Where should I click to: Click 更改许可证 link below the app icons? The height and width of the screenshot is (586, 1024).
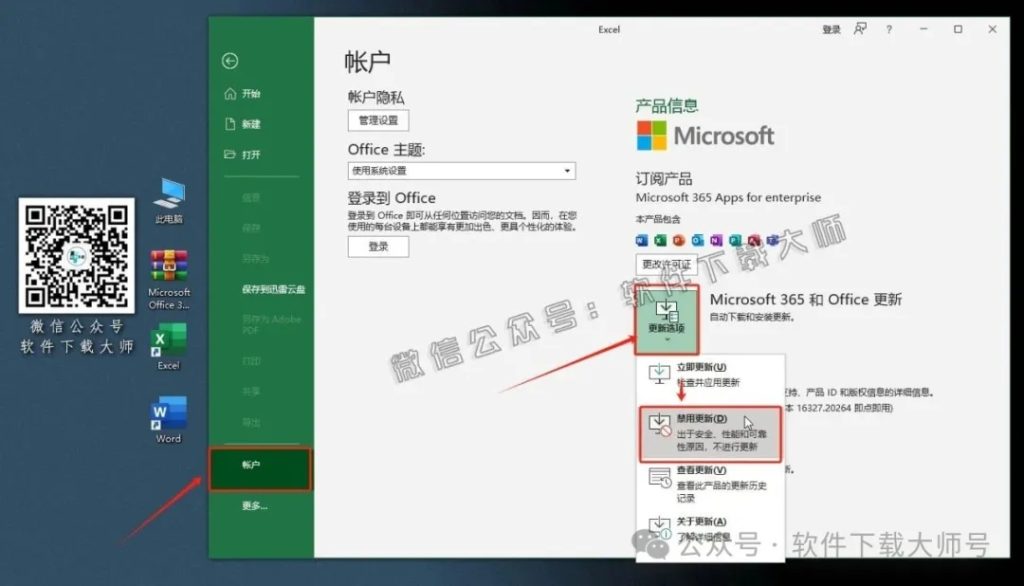tap(665, 264)
